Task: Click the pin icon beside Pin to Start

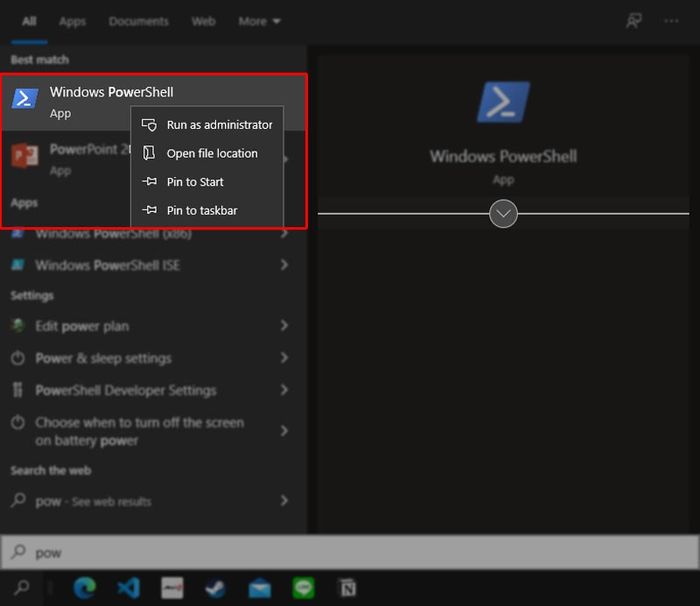Action: pyautogui.click(x=149, y=181)
